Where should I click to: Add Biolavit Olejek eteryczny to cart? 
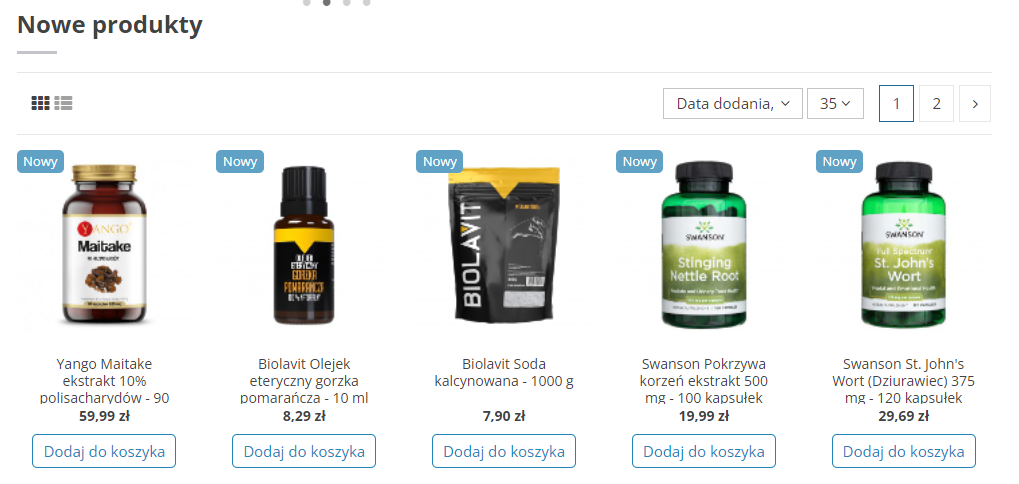[303, 451]
